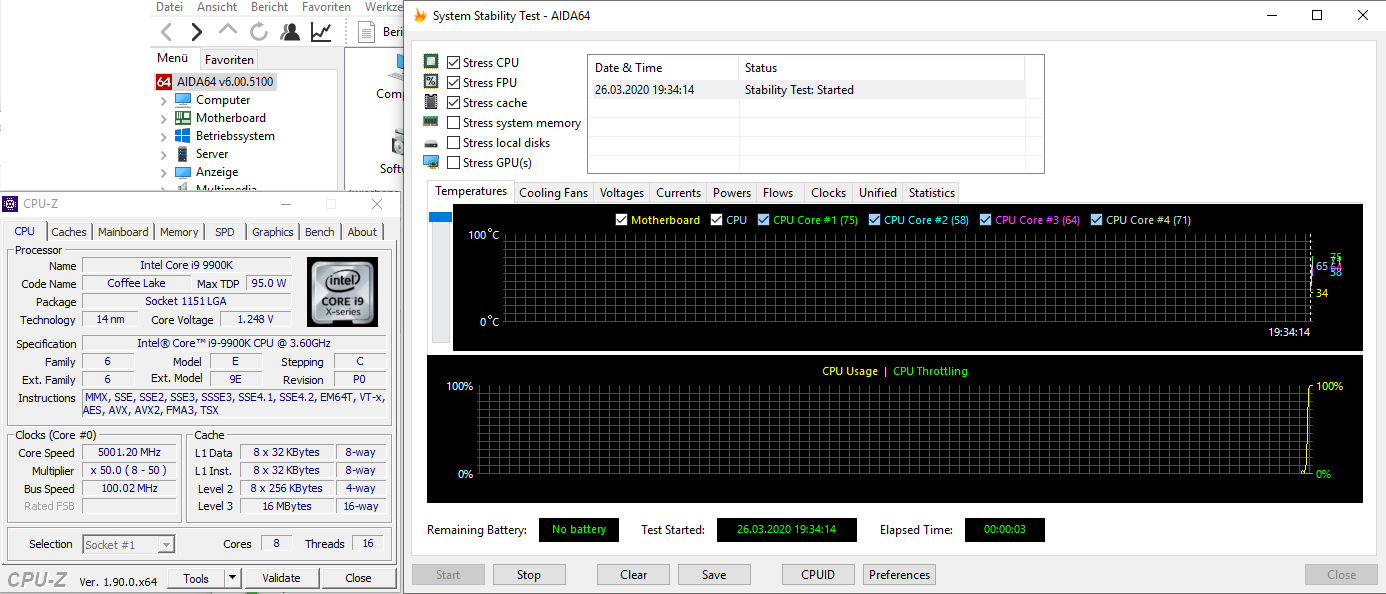Click the Intel Core i9 X-series logo

tap(343, 292)
